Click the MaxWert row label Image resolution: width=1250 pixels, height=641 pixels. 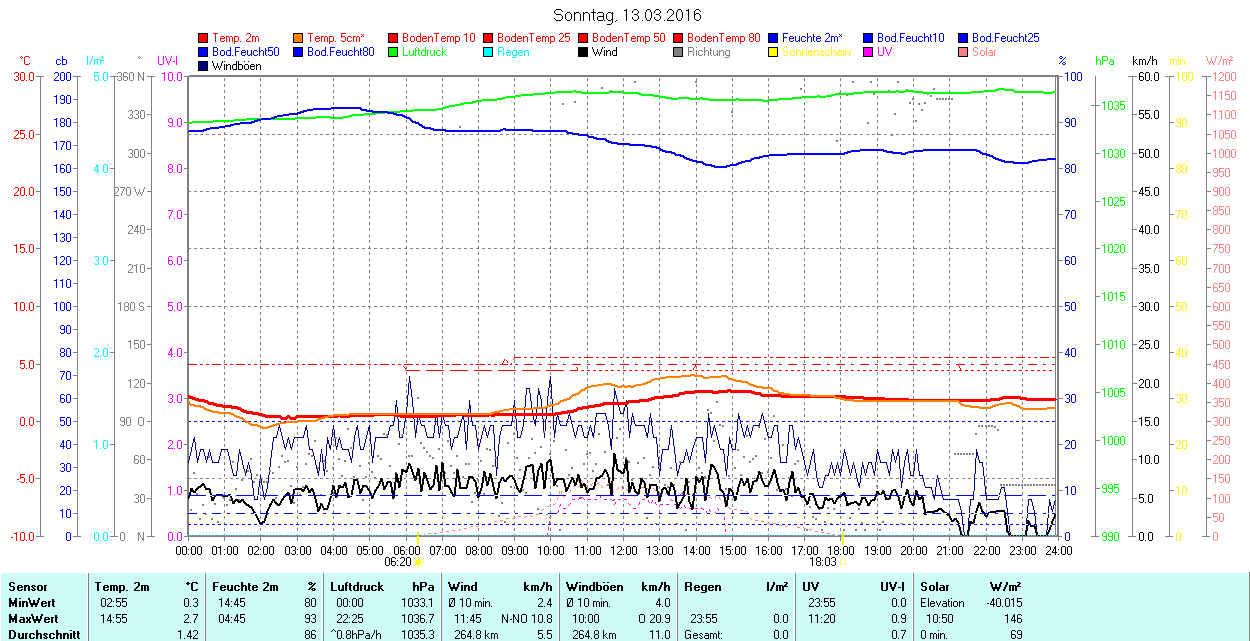[x=33, y=619]
